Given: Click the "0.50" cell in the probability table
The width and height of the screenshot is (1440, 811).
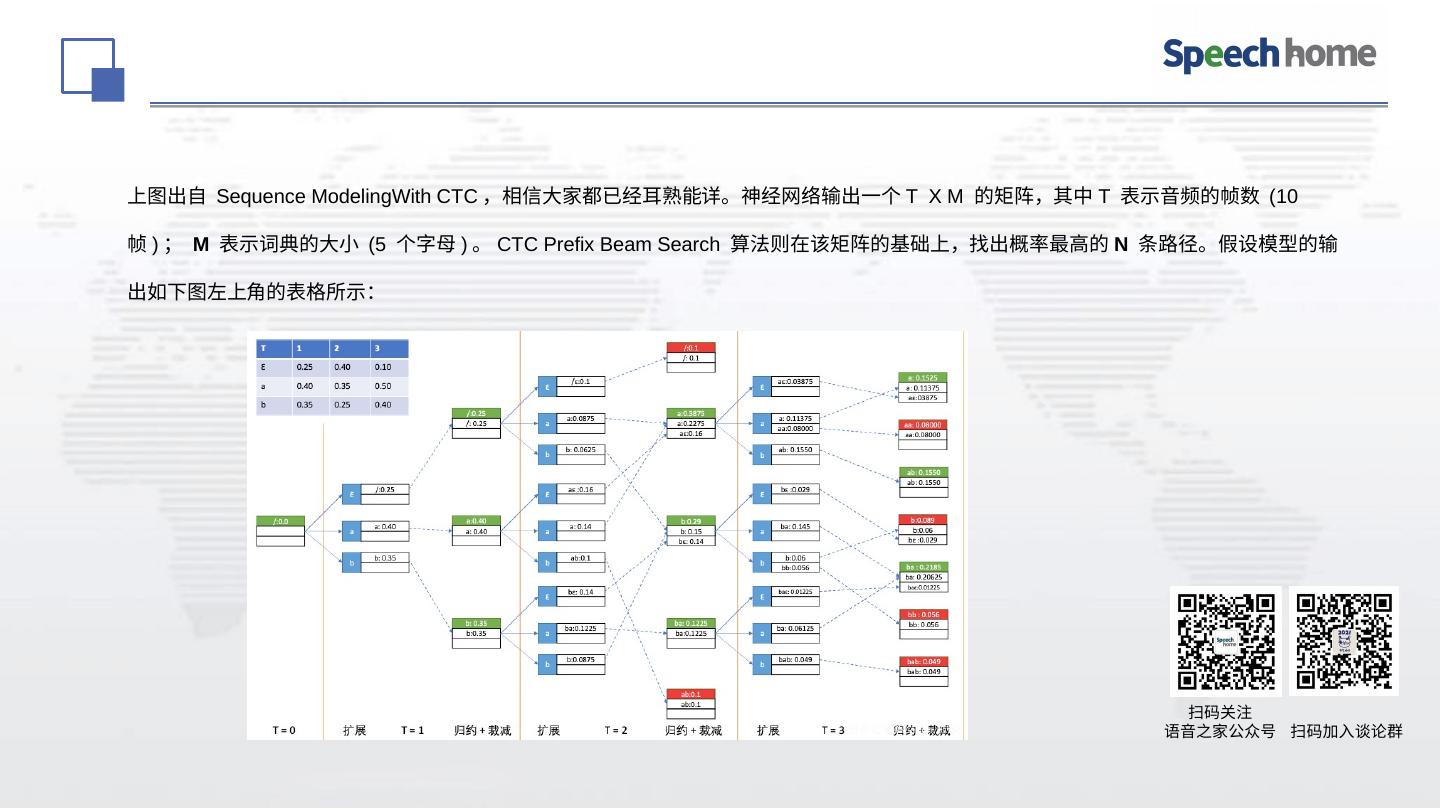Looking at the screenshot, I should (x=389, y=386).
